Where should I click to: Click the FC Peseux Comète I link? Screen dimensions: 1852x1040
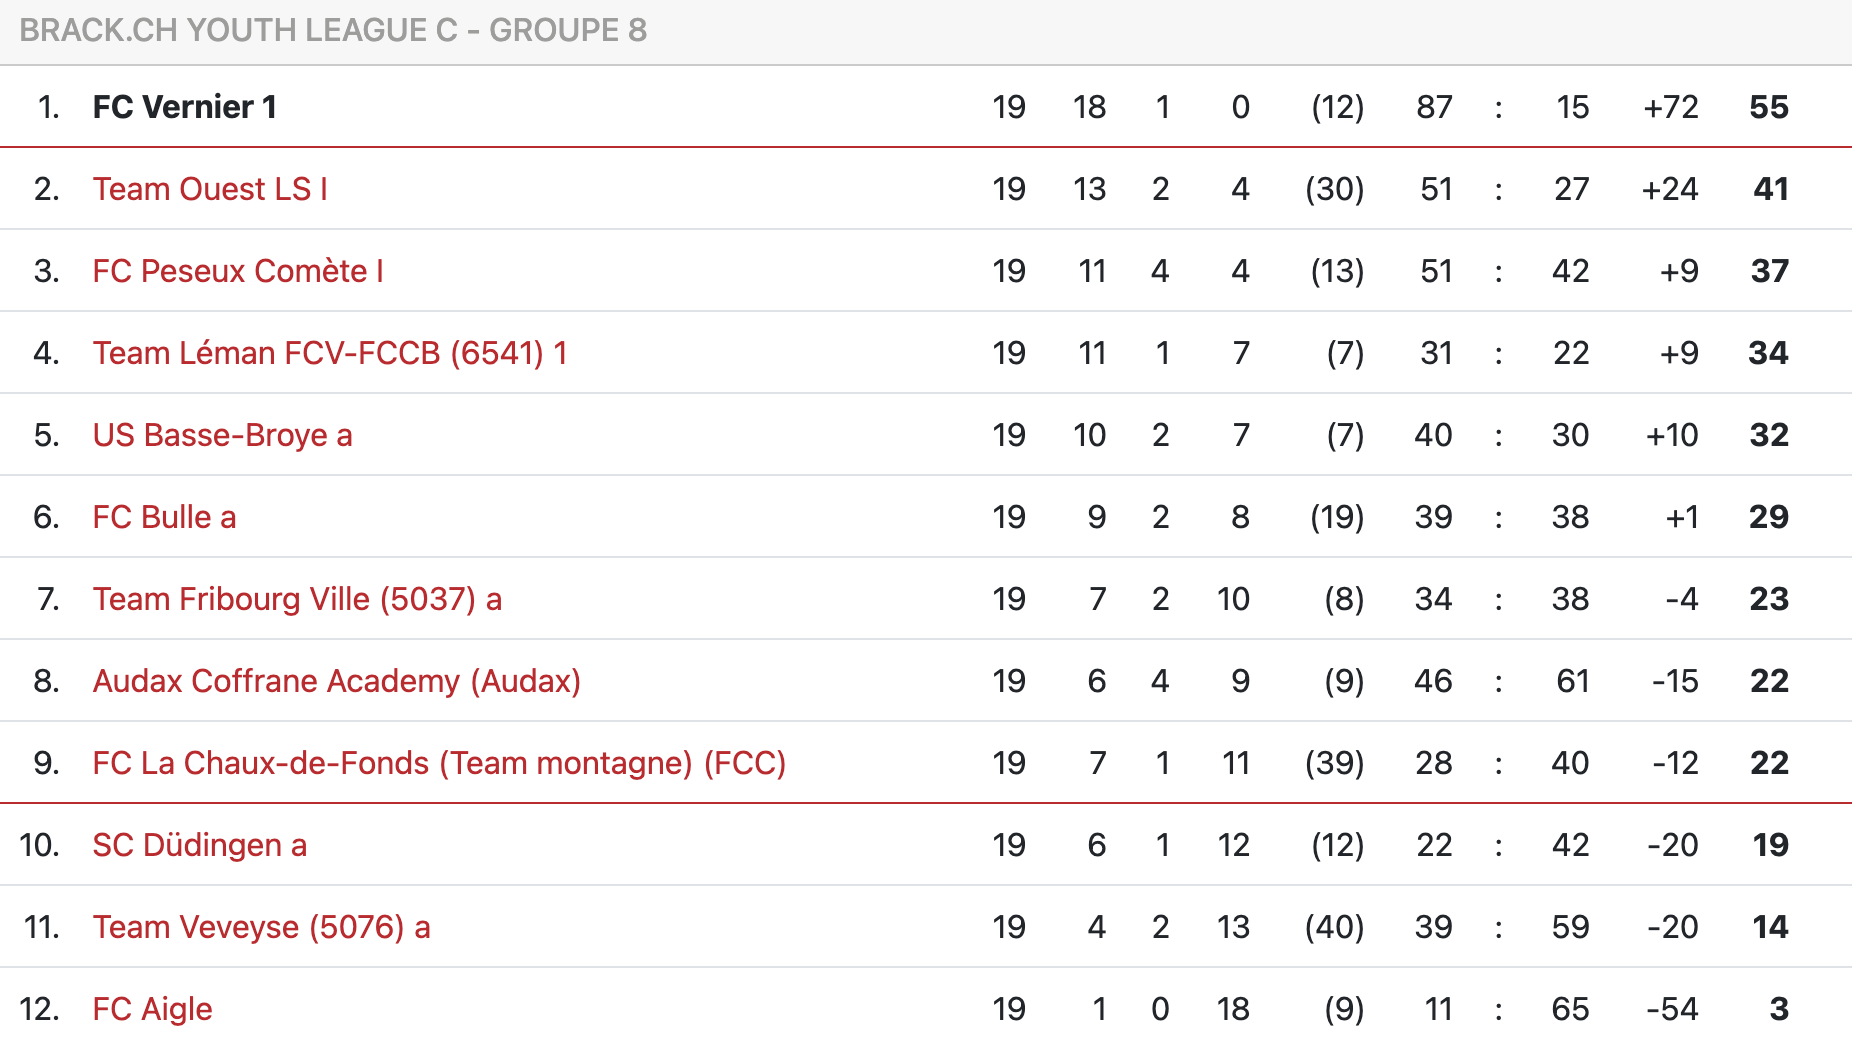pos(238,271)
